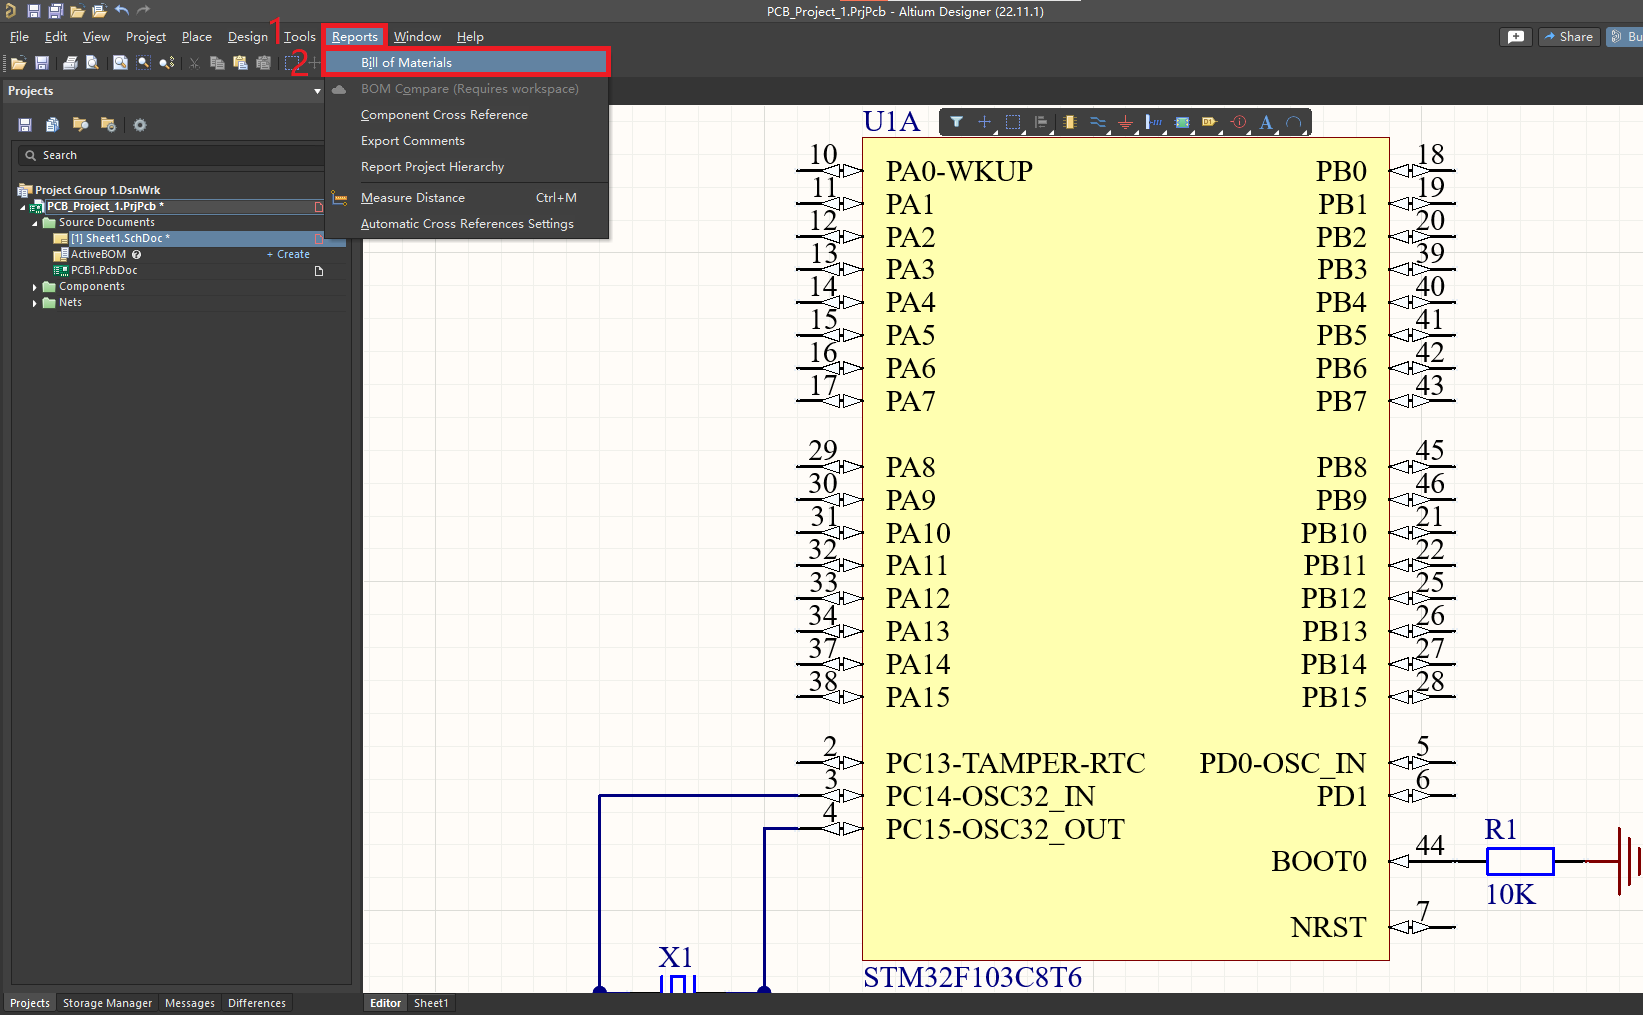Click the Editor tab at bottom
1643x1015 pixels.
click(x=385, y=1003)
